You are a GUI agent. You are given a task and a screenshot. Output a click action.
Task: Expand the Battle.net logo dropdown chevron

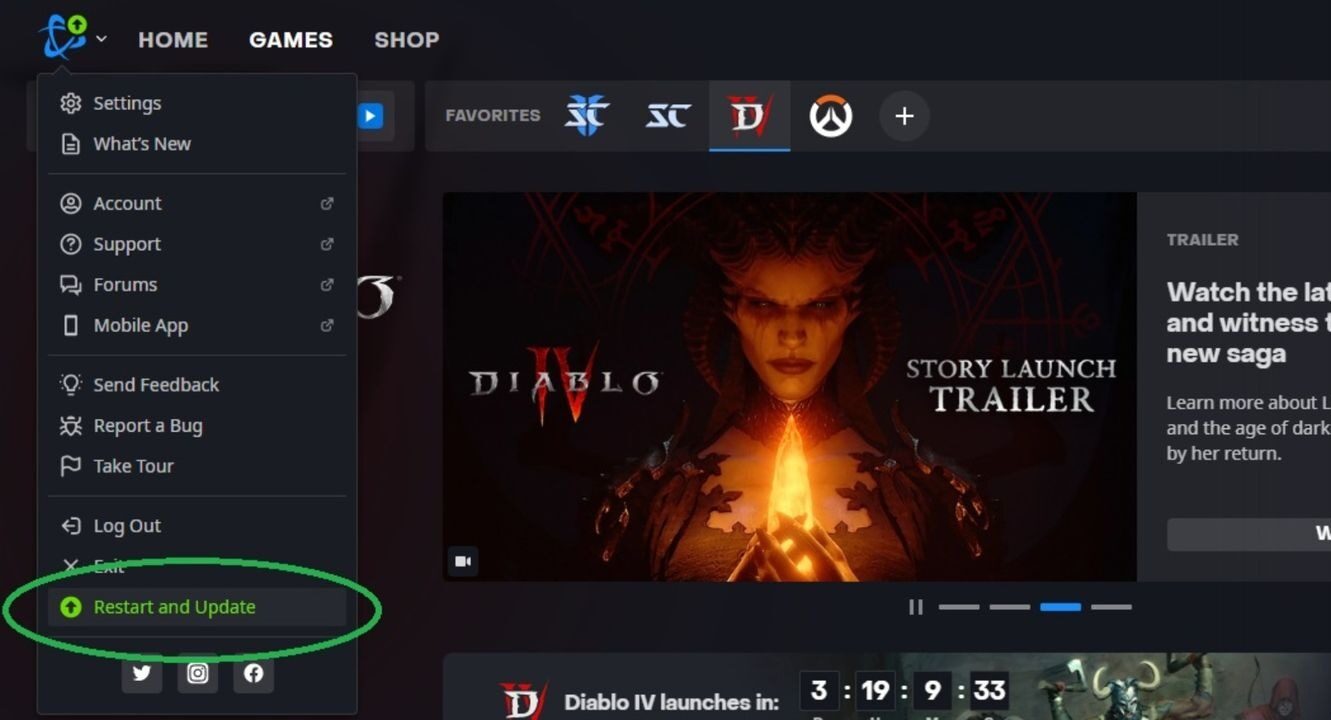coord(101,40)
